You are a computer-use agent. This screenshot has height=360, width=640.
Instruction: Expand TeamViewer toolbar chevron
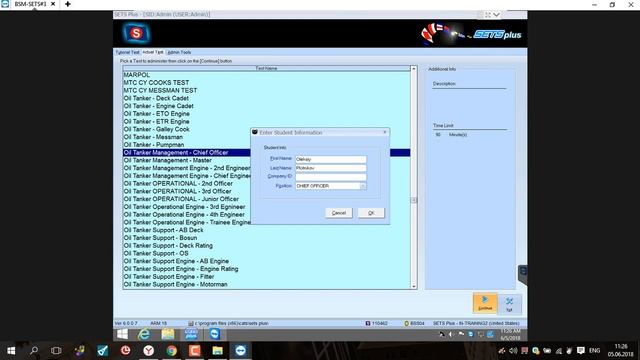[x=496, y=15]
